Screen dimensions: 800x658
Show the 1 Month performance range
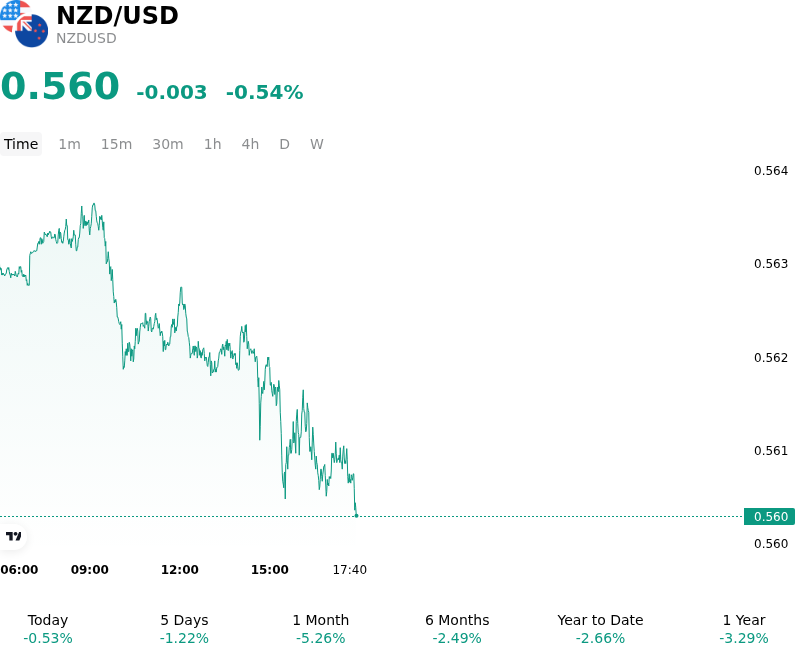tap(320, 629)
